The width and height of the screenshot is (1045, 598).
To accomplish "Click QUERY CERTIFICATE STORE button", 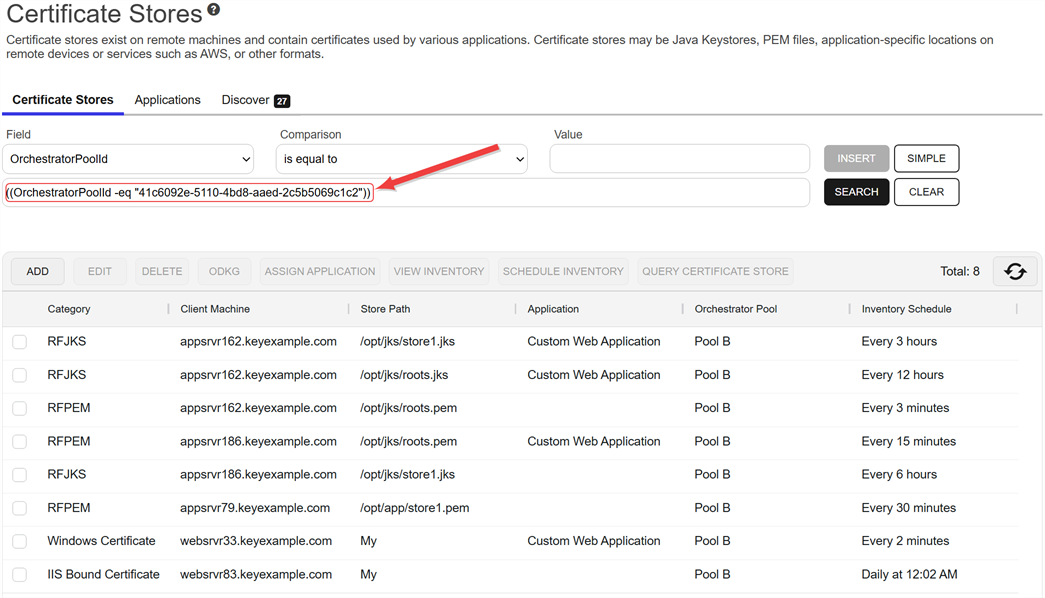I will click(x=715, y=271).
